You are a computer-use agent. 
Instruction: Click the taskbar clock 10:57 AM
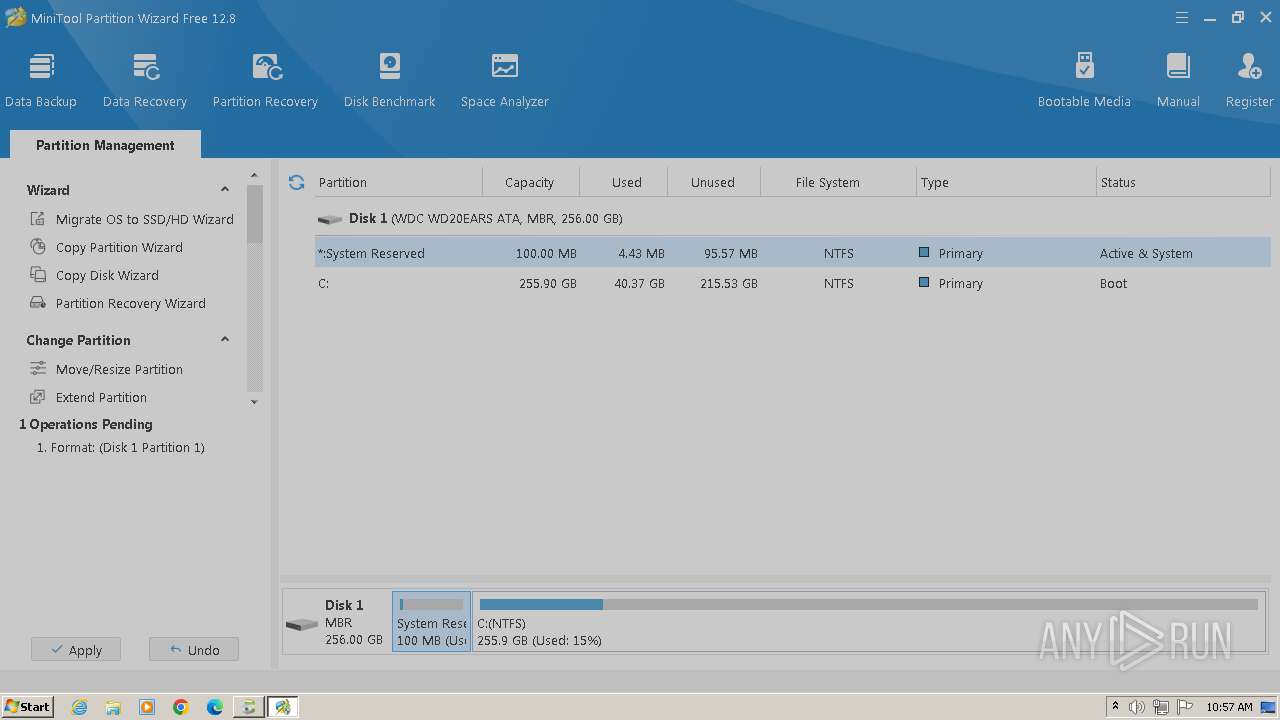[1229, 707]
